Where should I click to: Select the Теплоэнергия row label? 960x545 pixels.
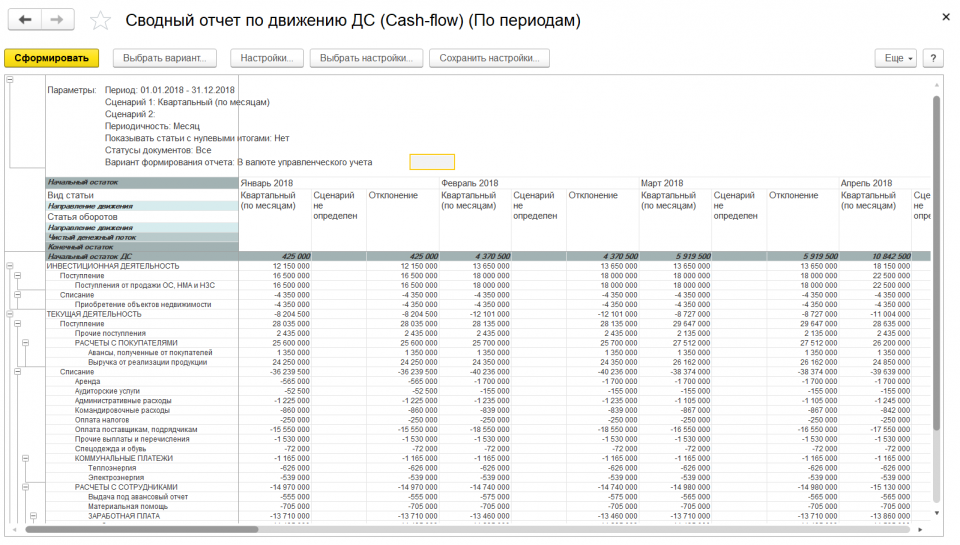[x=112, y=468]
